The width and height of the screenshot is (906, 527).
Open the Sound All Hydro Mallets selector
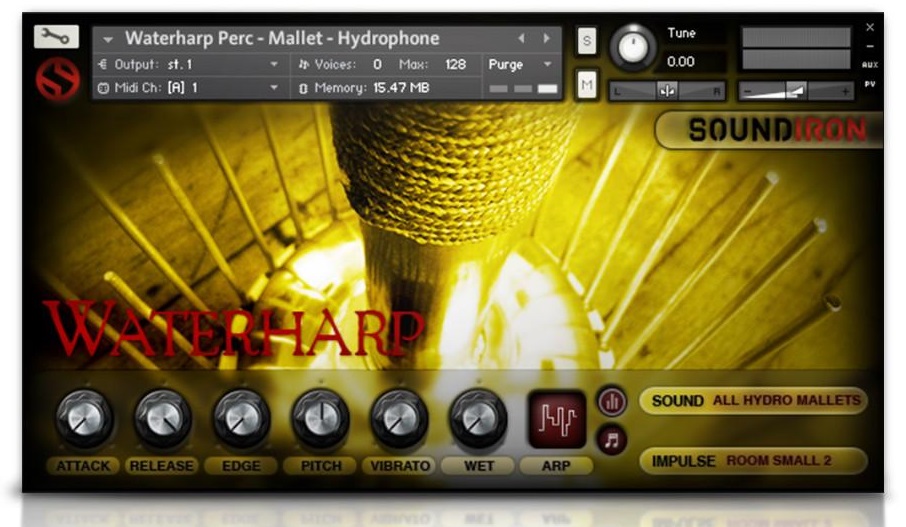click(x=753, y=400)
